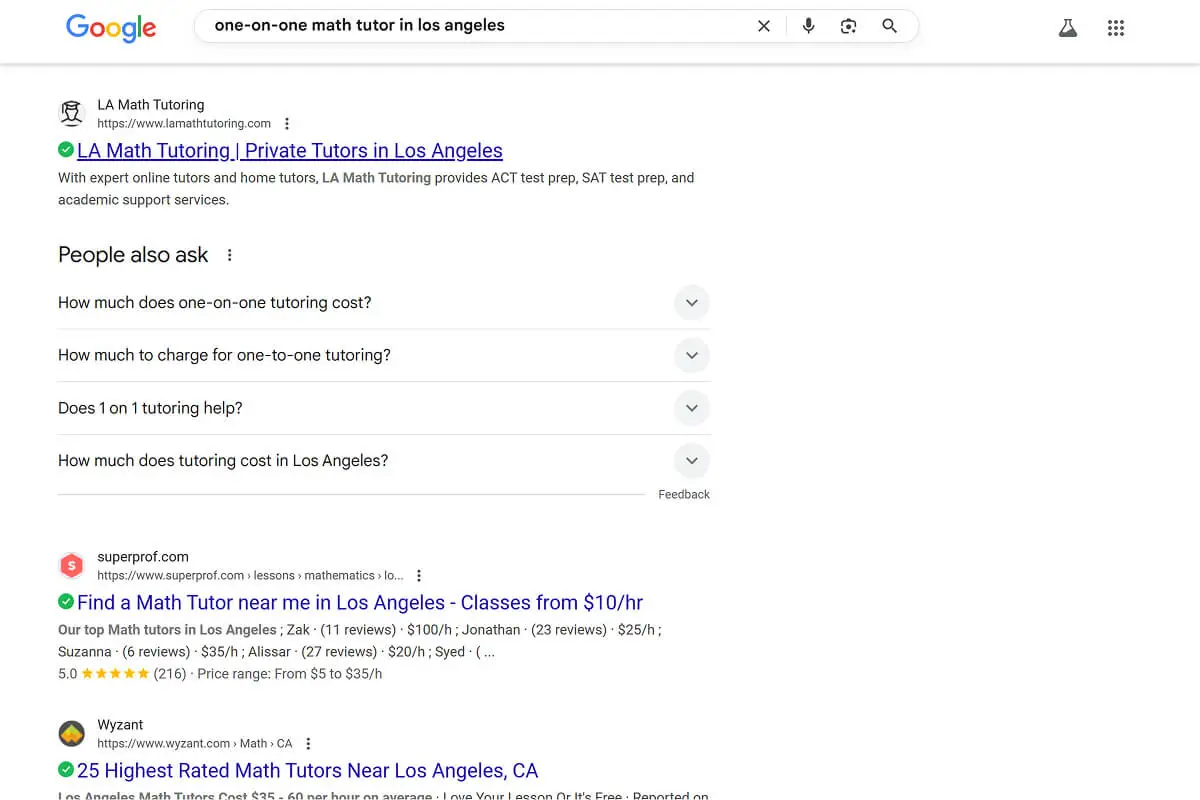Viewport: 1200px width, 800px height.
Task: Visit the Wyzant highest rated tutors result
Action: pyautogui.click(x=307, y=770)
